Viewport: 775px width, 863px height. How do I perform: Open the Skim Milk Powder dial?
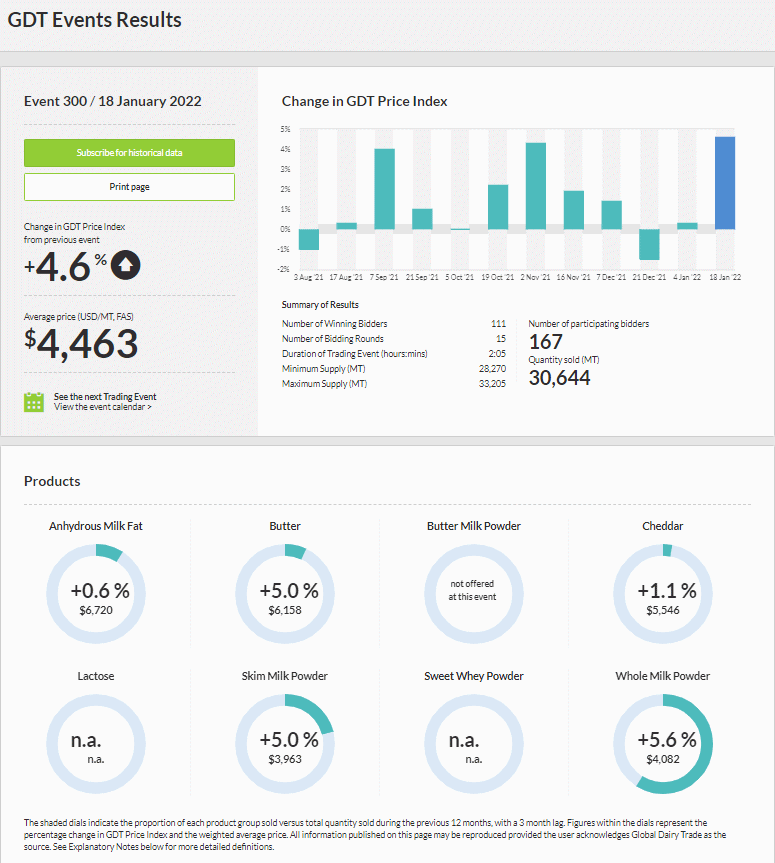285,744
